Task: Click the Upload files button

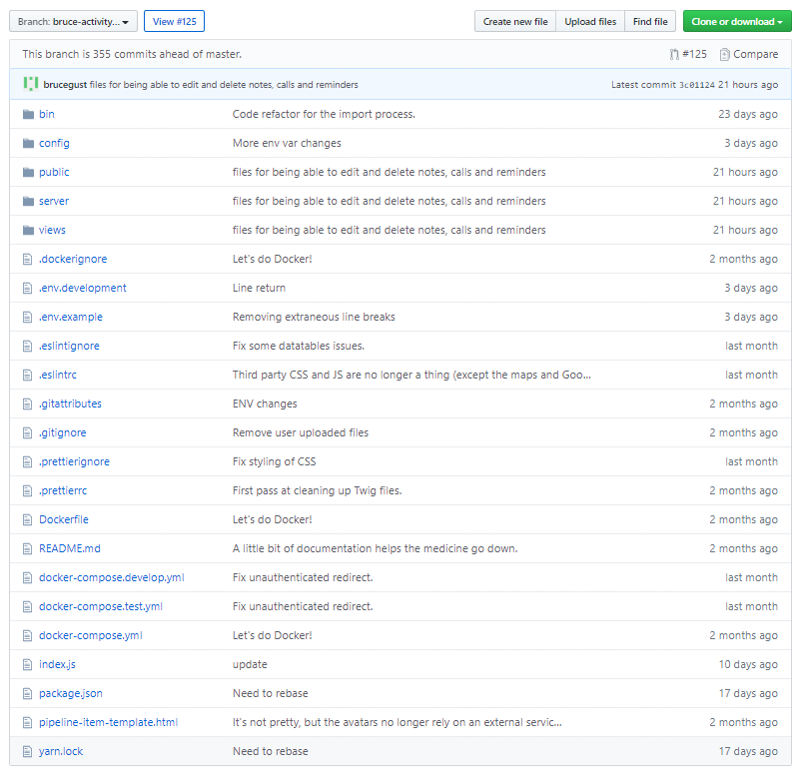Action: point(590,21)
